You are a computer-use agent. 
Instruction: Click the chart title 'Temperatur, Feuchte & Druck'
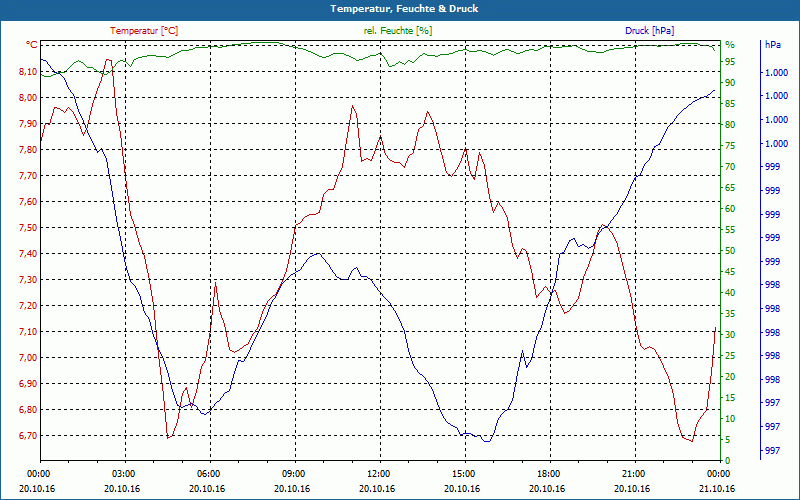click(x=404, y=9)
